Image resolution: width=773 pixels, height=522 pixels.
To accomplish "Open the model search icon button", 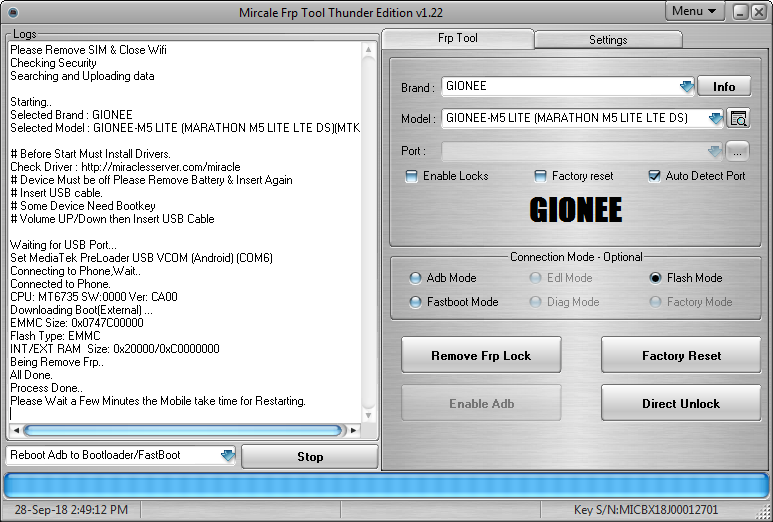I will point(738,119).
